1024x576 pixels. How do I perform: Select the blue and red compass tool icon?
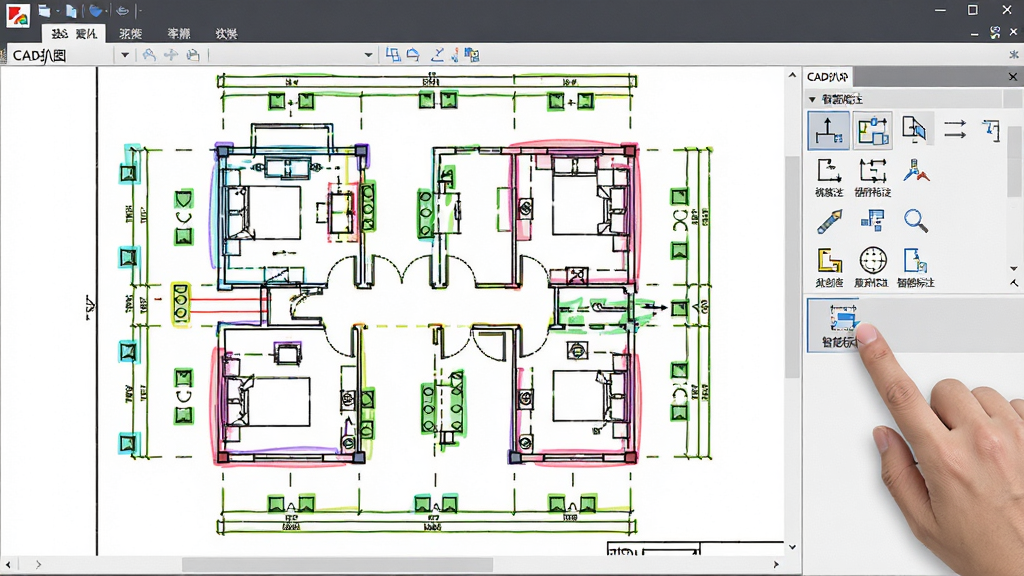[916, 171]
